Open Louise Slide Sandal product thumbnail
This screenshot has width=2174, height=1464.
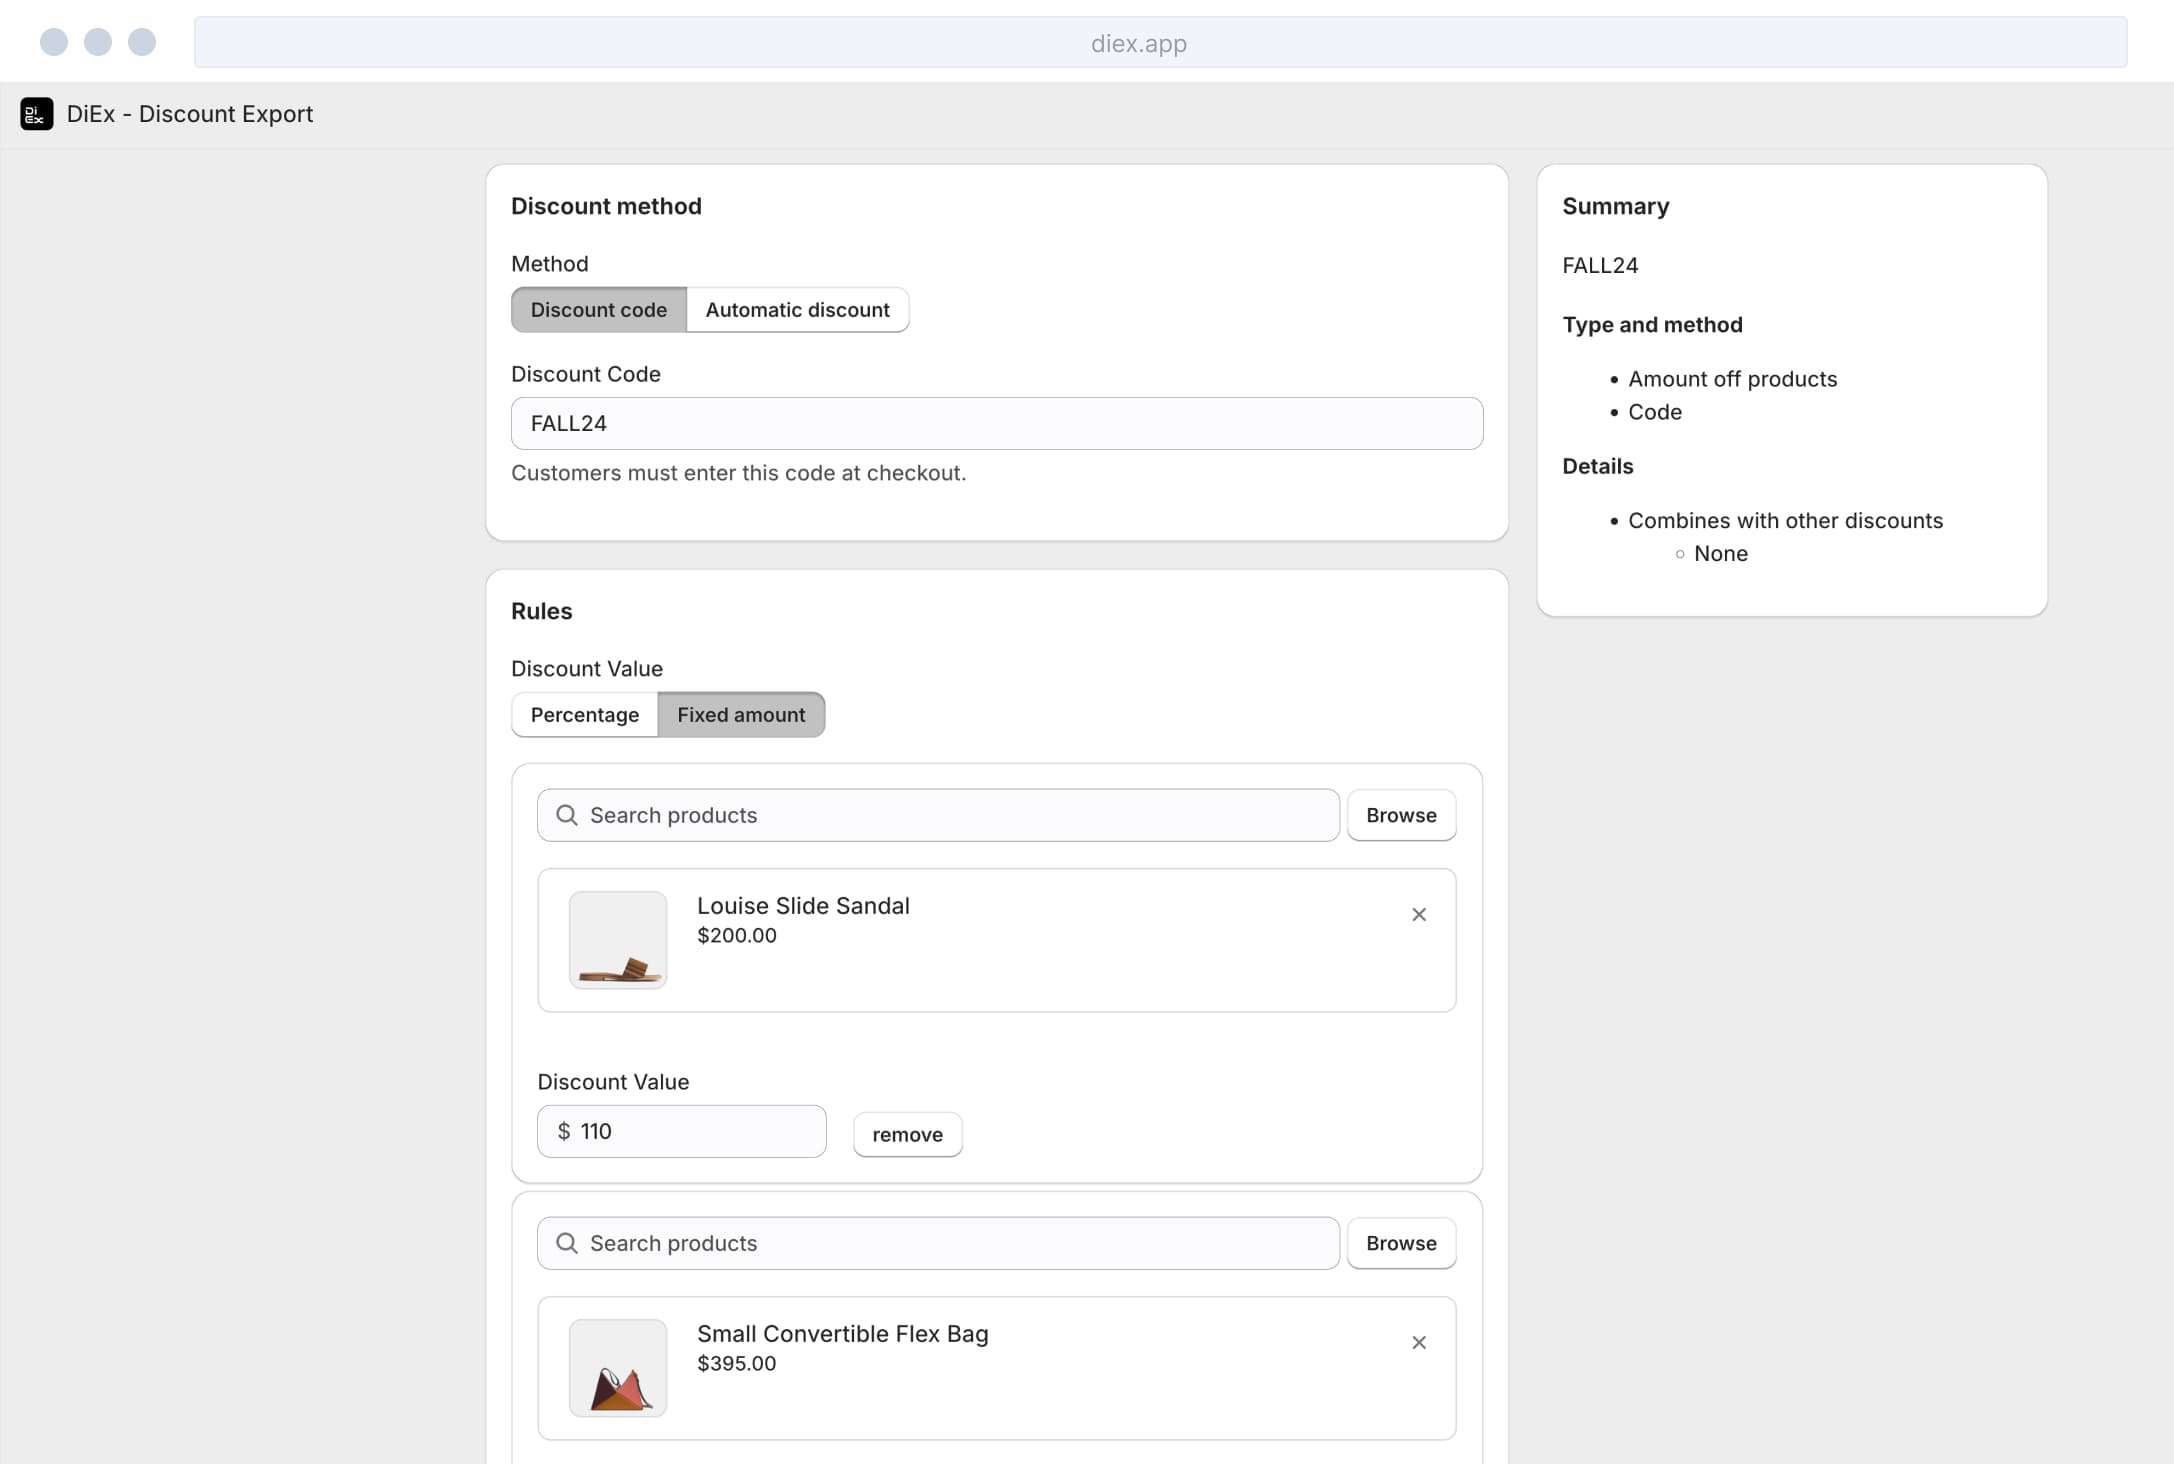click(618, 940)
